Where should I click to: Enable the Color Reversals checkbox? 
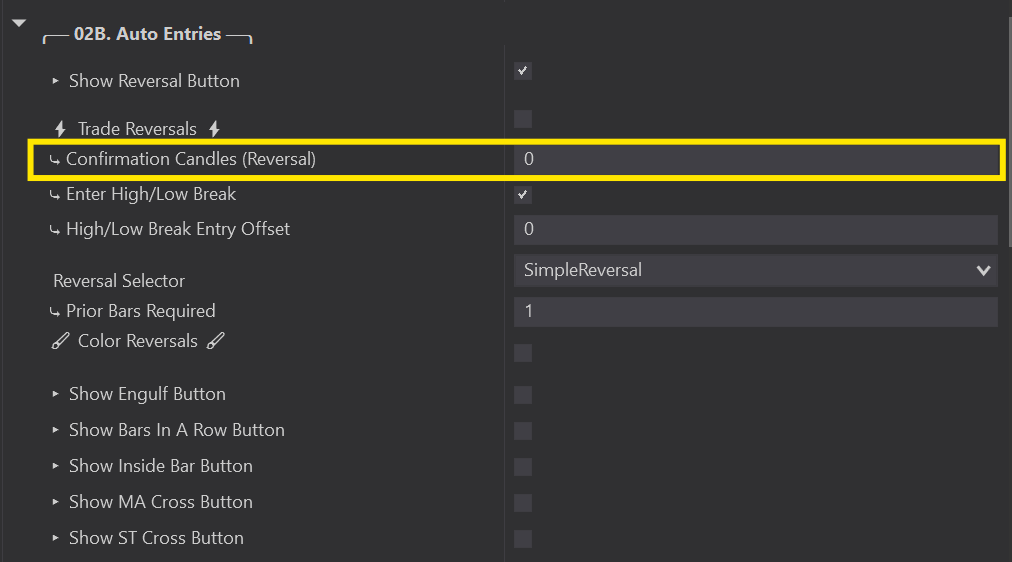(523, 353)
